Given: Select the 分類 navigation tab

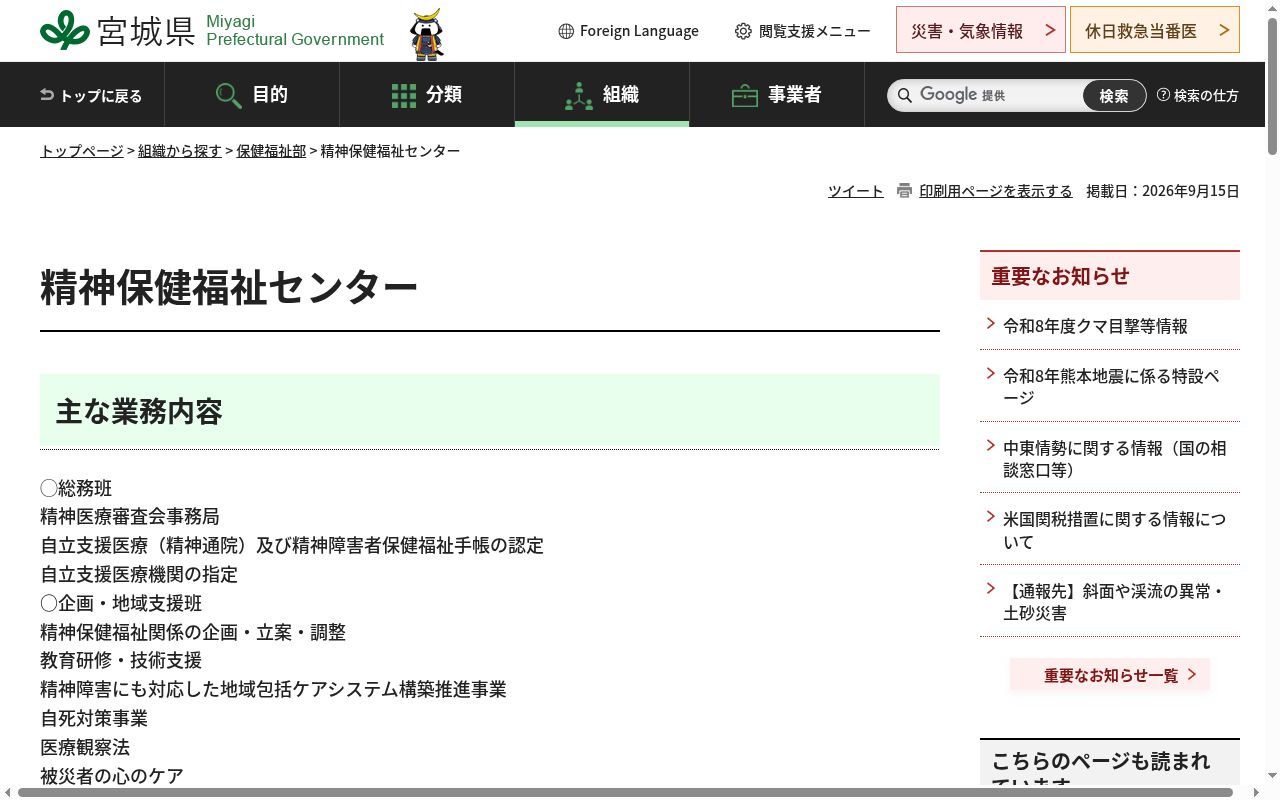Looking at the screenshot, I should 427,95.
